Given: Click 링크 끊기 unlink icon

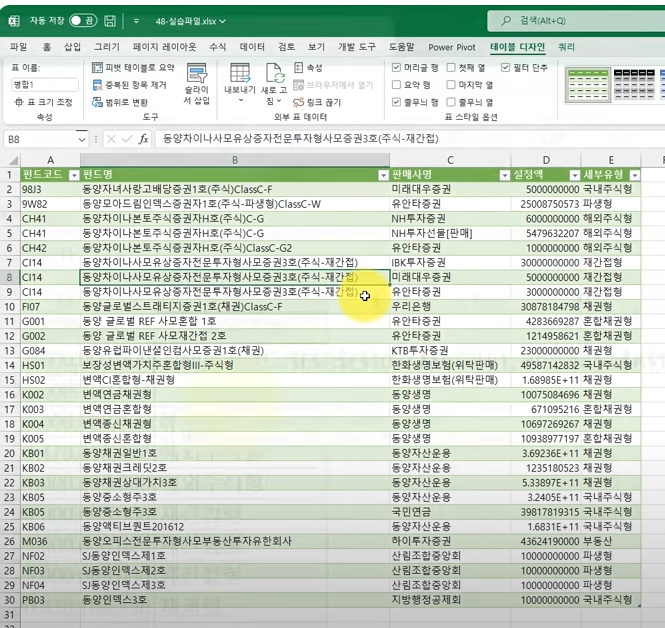Looking at the screenshot, I should (x=299, y=102).
